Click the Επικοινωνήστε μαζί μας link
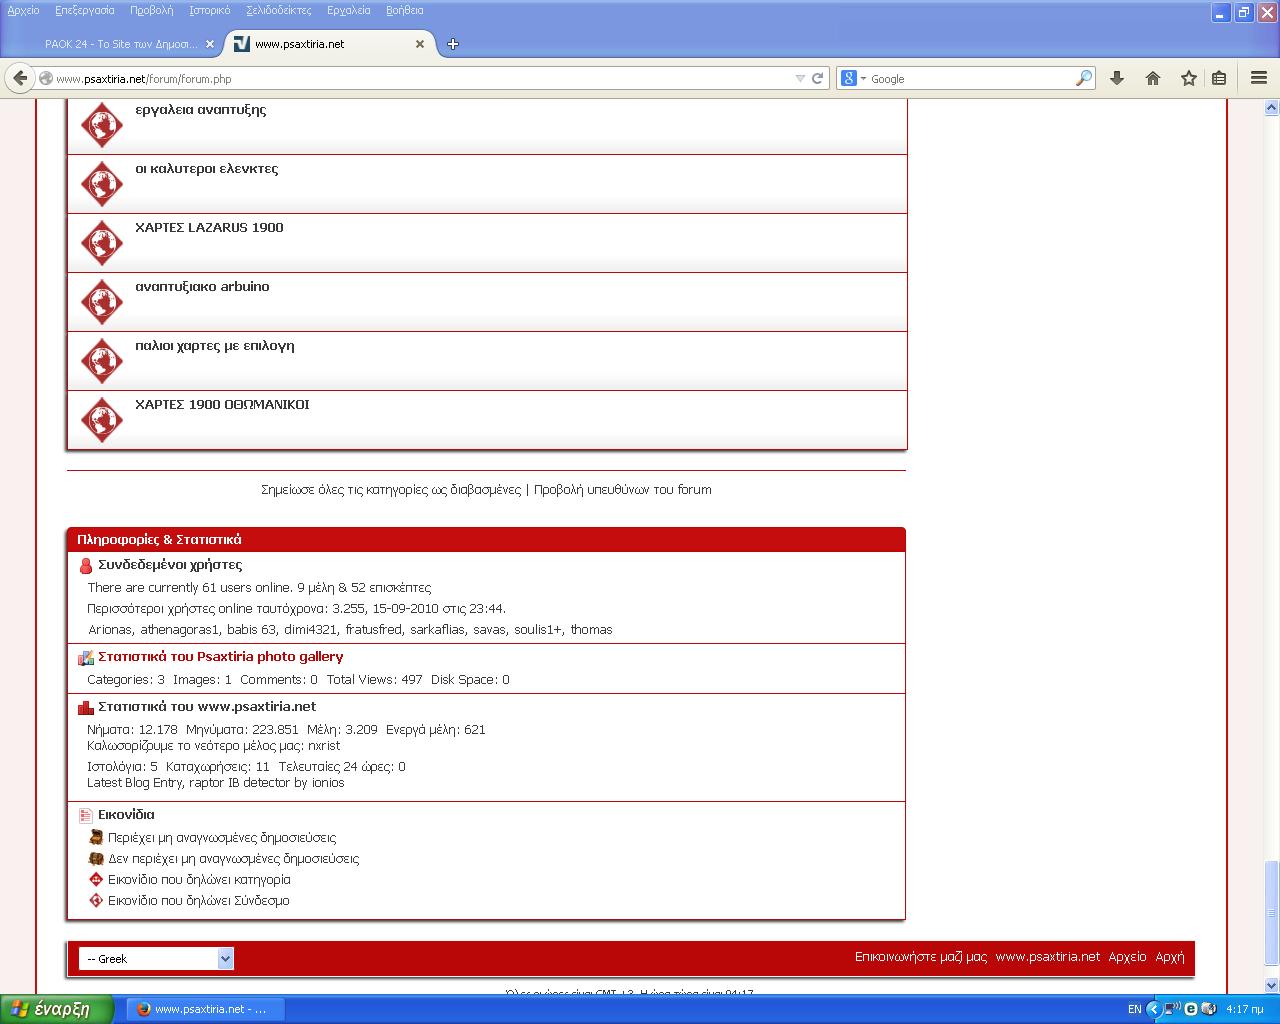1280x1024 pixels. pos(920,957)
